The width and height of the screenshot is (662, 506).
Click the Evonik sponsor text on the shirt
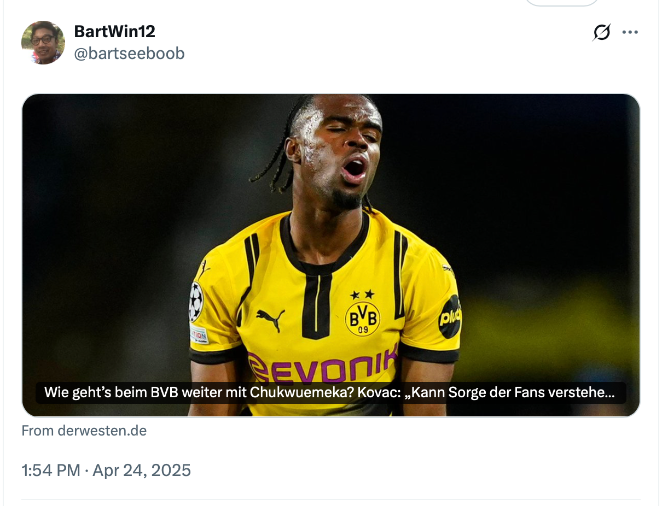click(323, 365)
